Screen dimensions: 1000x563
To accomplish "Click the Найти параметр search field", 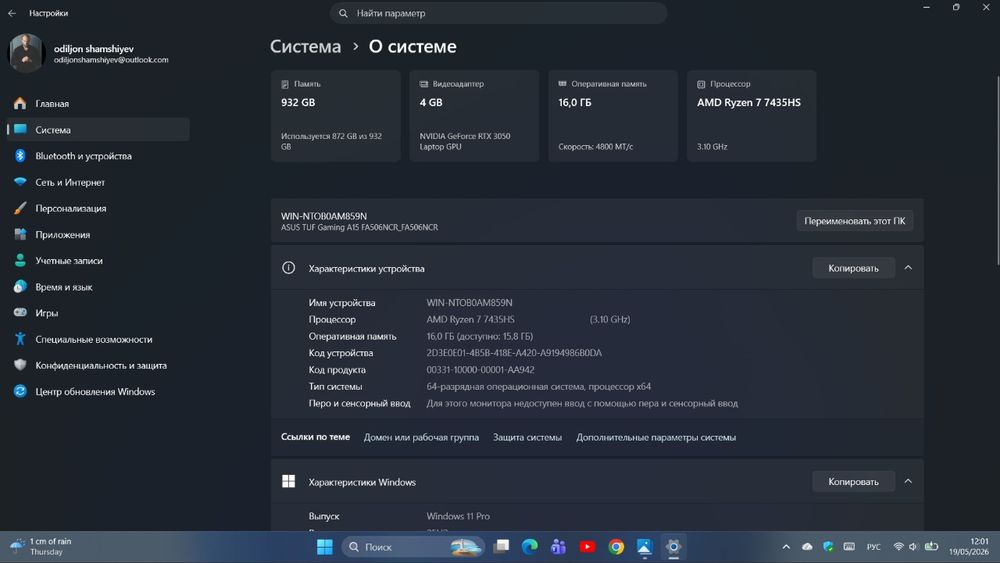I will pyautogui.click(x=498, y=13).
